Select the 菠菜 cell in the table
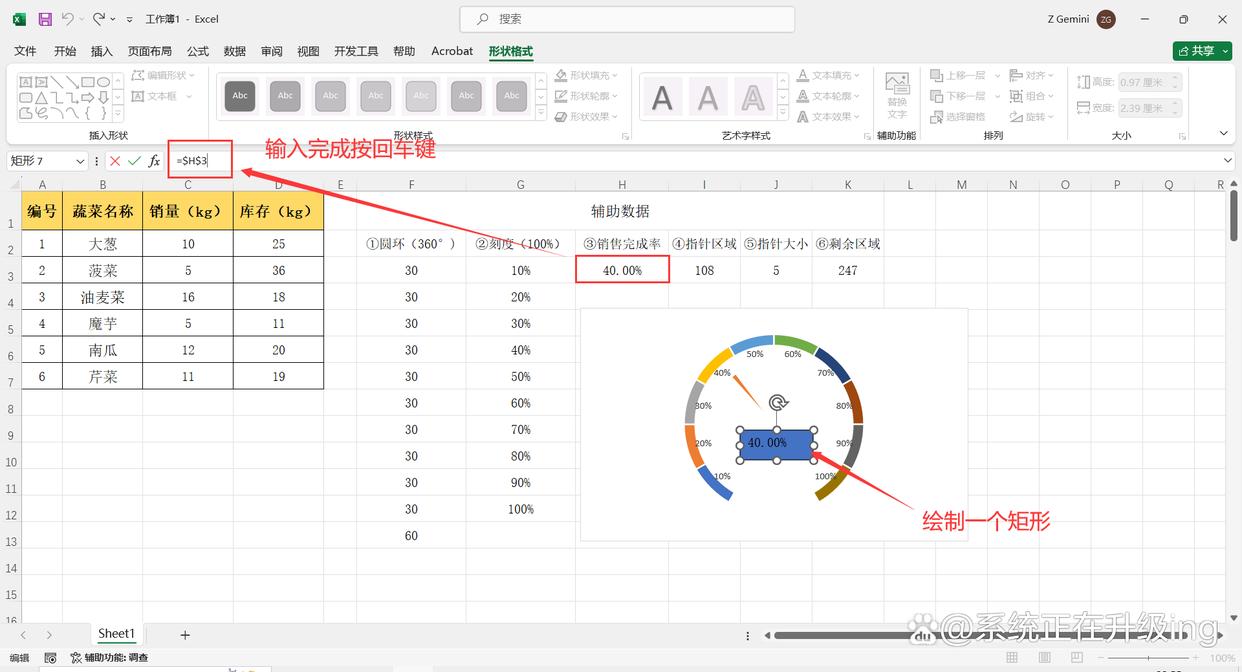 tap(102, 270)
